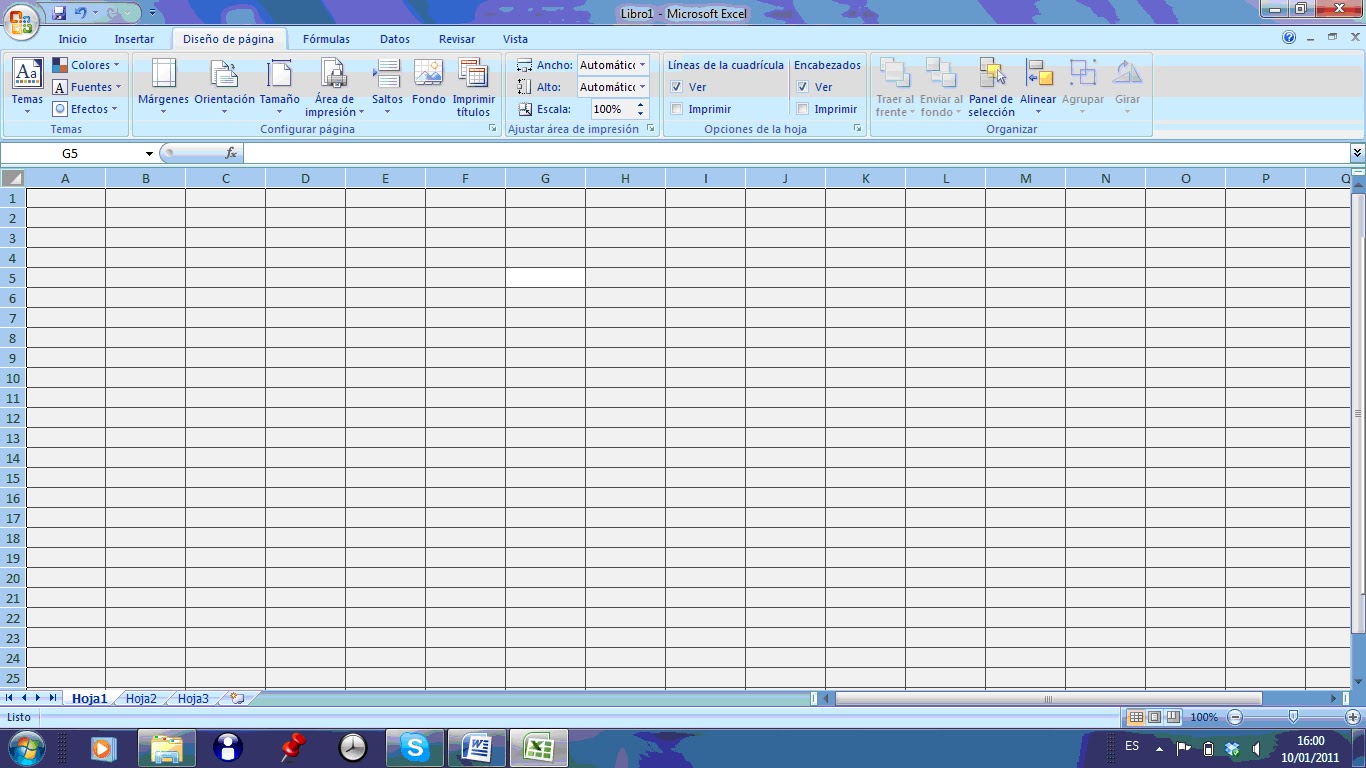
Task: Open the Fuentes theme fonts dropdown
Action: 86,87
